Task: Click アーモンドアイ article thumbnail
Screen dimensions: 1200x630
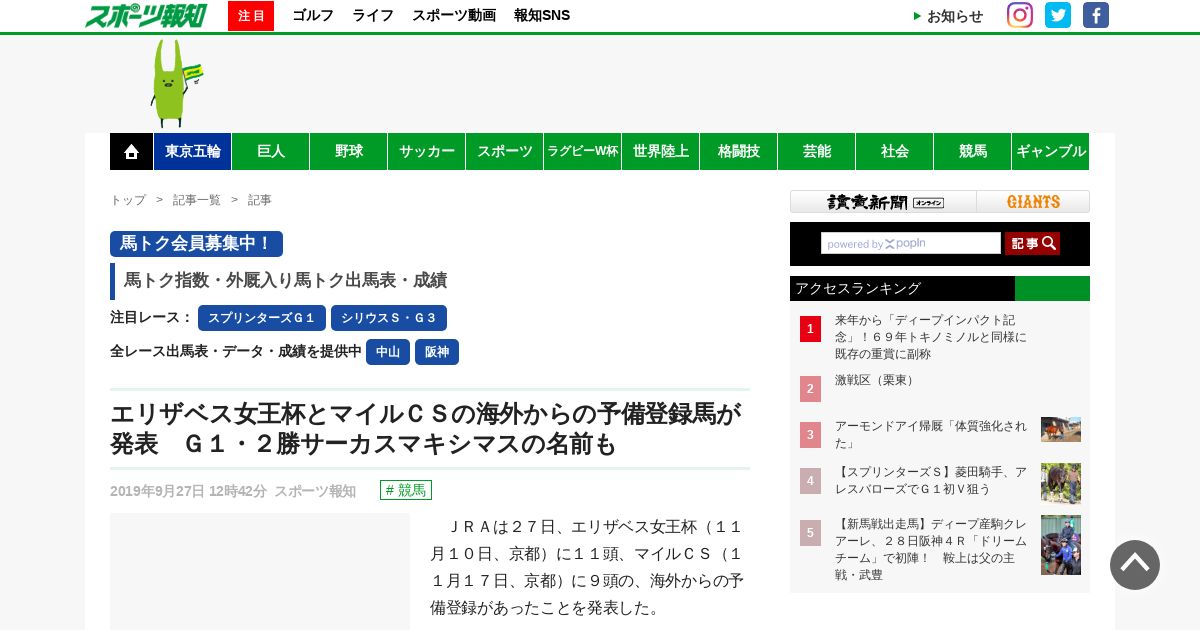Action: 1061,429
